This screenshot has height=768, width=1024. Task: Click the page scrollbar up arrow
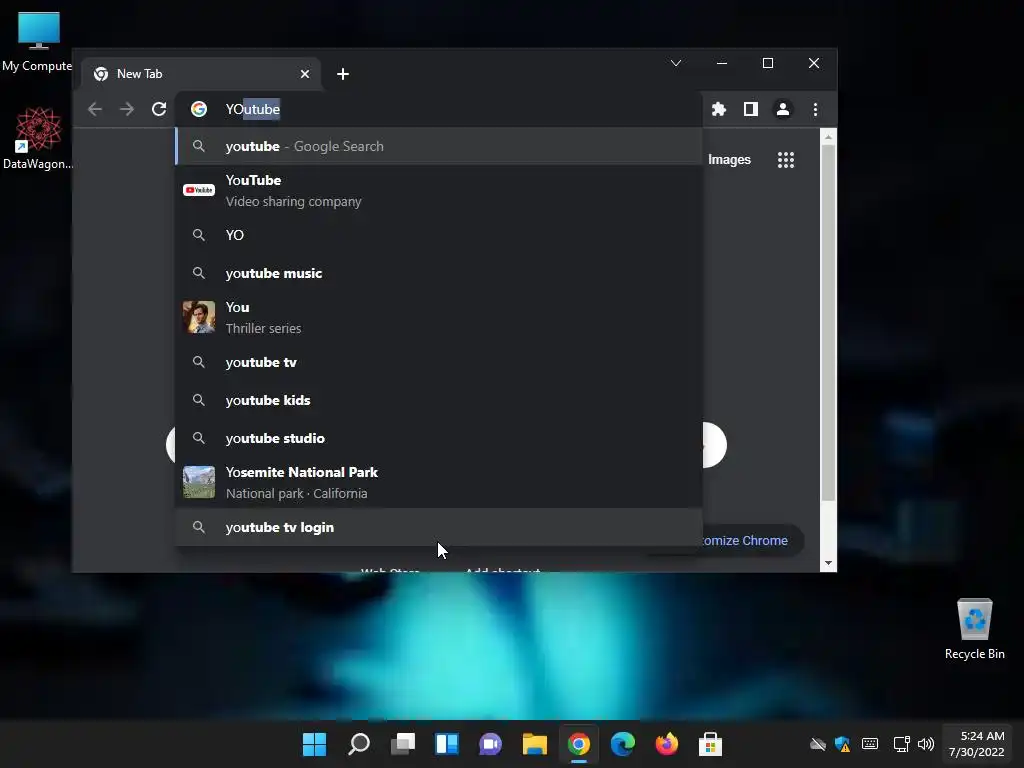click(828, 136)
